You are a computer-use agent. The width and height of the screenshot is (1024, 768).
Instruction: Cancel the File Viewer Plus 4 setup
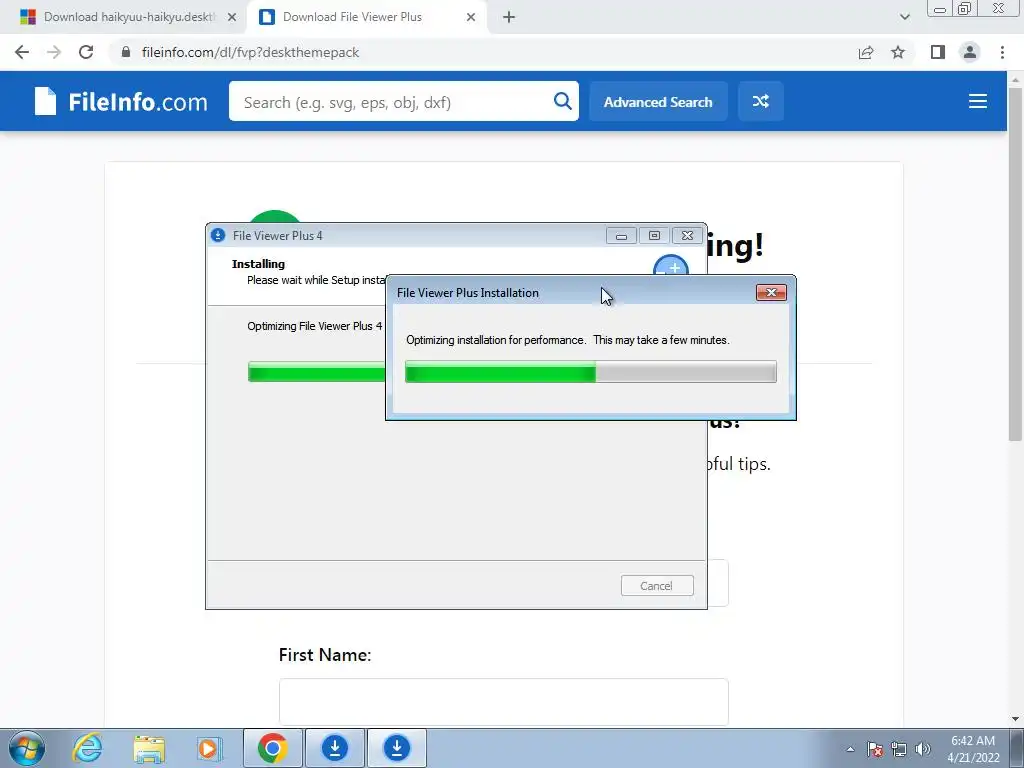(x=656, y=586)
